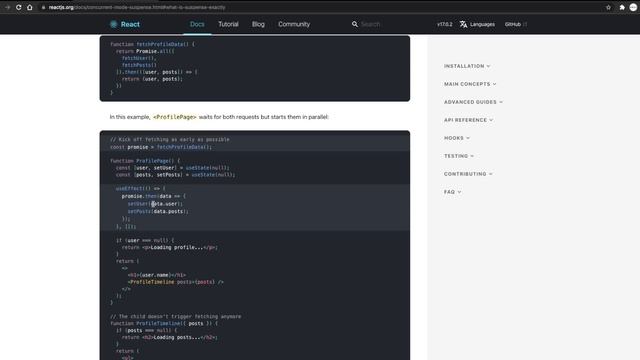The image size is (640, 360).
Task: Click the 'function fetchProfileData()' code line
Action: click(x=152, y=44)
